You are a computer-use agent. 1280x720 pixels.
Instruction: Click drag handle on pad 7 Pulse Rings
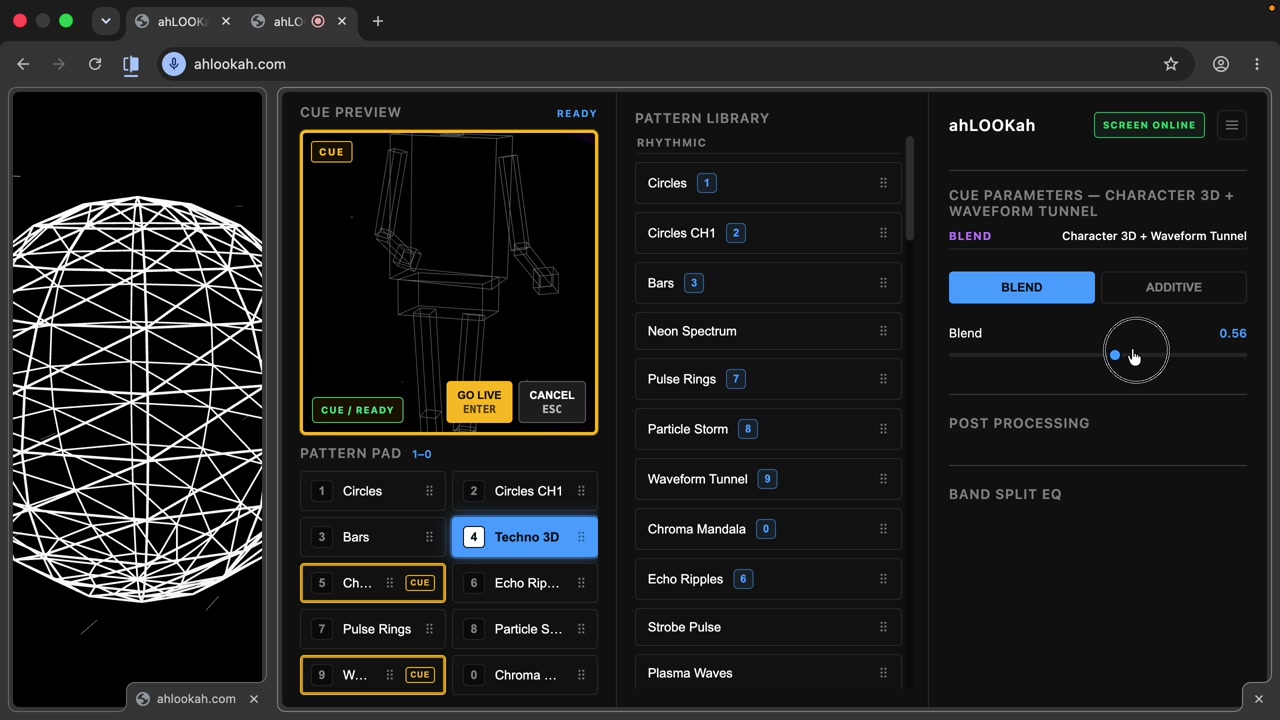pyautogui.click(x=429, y=629)
